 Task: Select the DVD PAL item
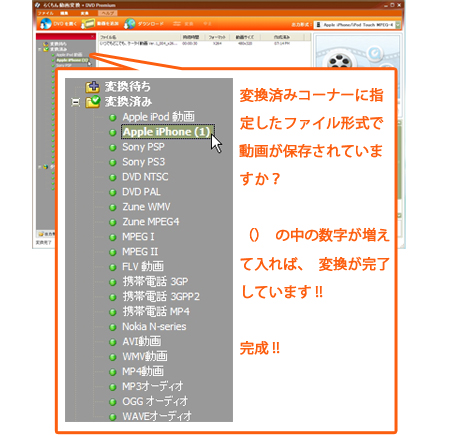(141, 192)
